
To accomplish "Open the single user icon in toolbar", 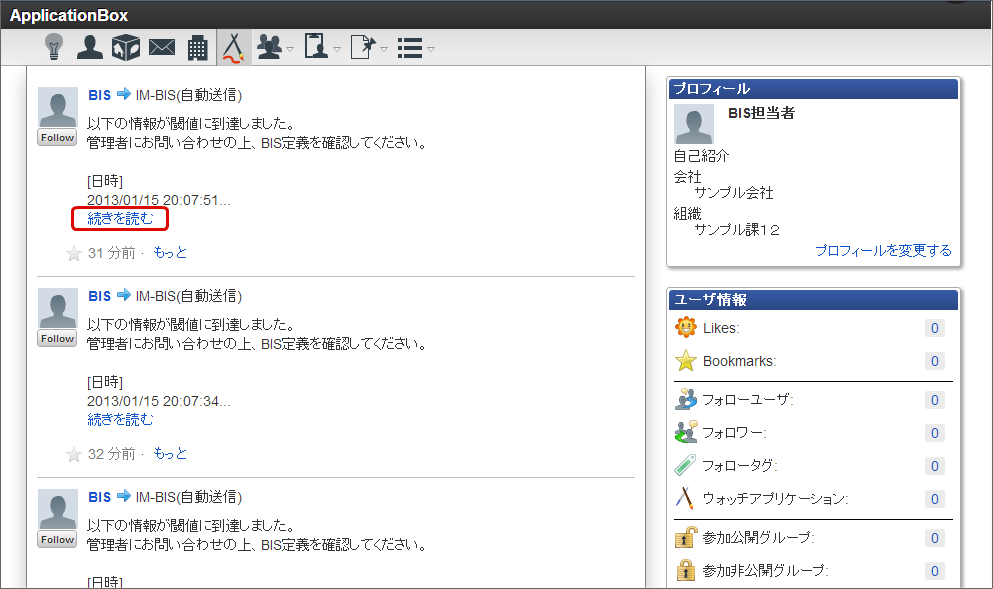I will [x=90, y=47].
